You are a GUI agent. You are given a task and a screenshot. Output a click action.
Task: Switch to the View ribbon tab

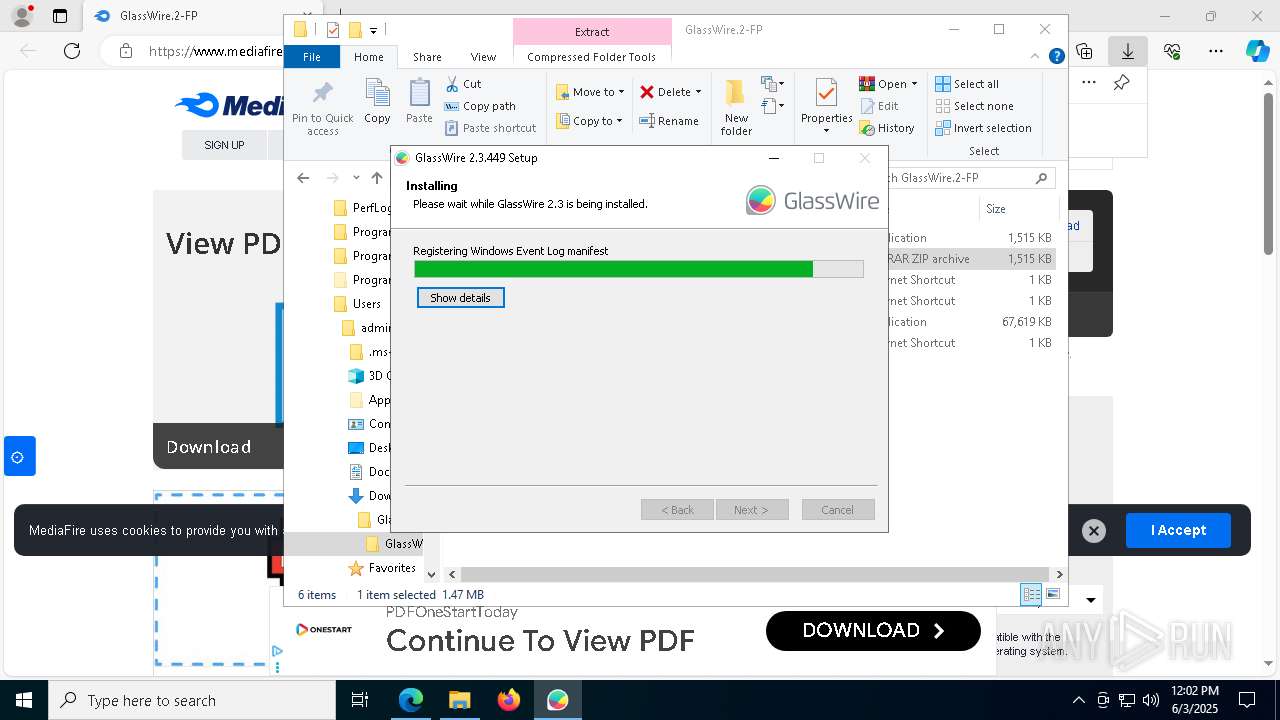point(483,57)
